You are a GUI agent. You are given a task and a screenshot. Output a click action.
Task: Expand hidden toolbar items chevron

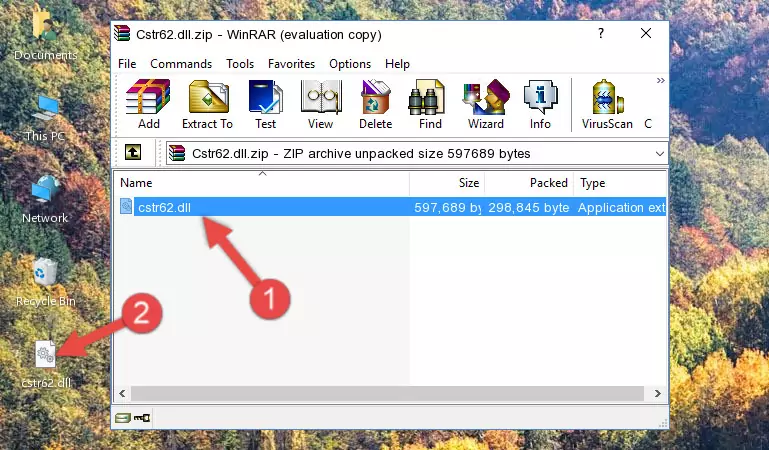[x=661, y=81]
